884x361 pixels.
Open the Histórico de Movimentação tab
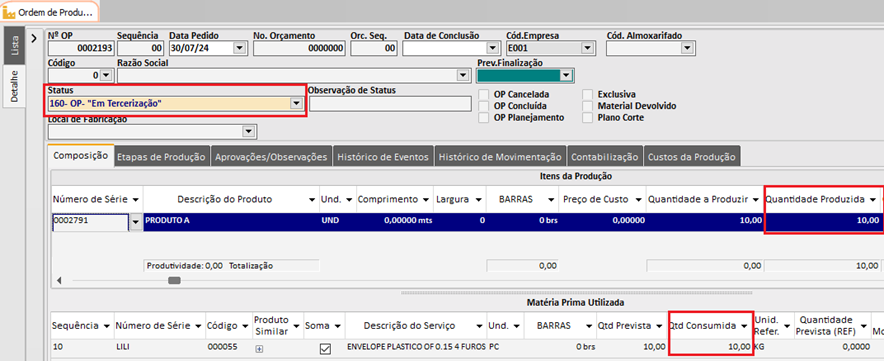[x=501, y=157]
